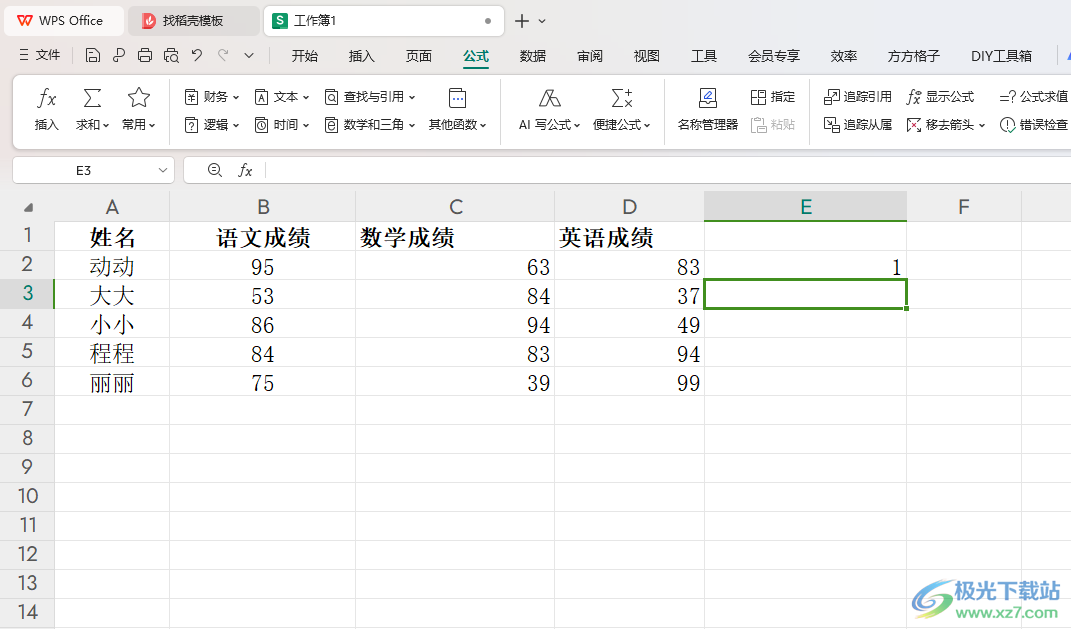1071x629 pixels.
Task: Open the Member Exclusive (会员专享) tab
Action: coord(774,56)
